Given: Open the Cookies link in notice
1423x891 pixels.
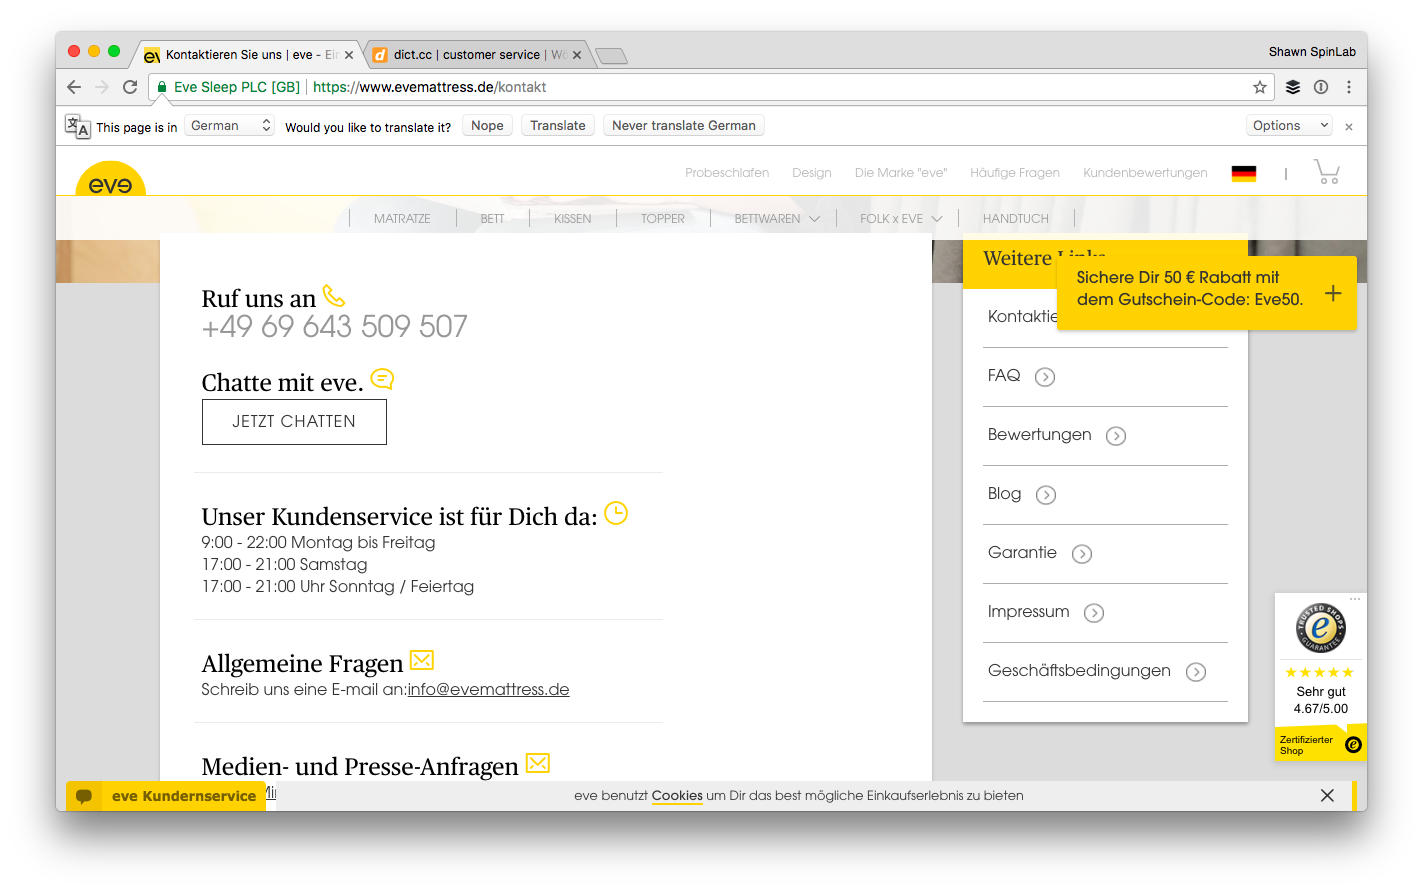Looking at the screenshot, I should [677, 796].
